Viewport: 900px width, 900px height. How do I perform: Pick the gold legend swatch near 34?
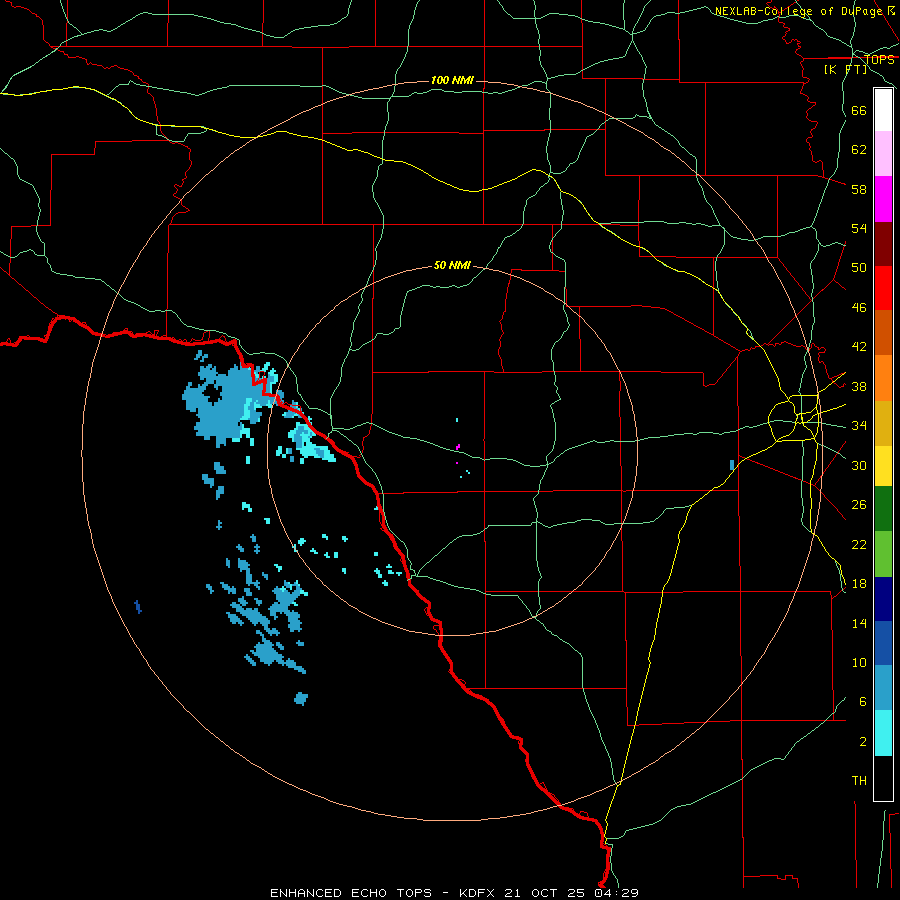883,424
